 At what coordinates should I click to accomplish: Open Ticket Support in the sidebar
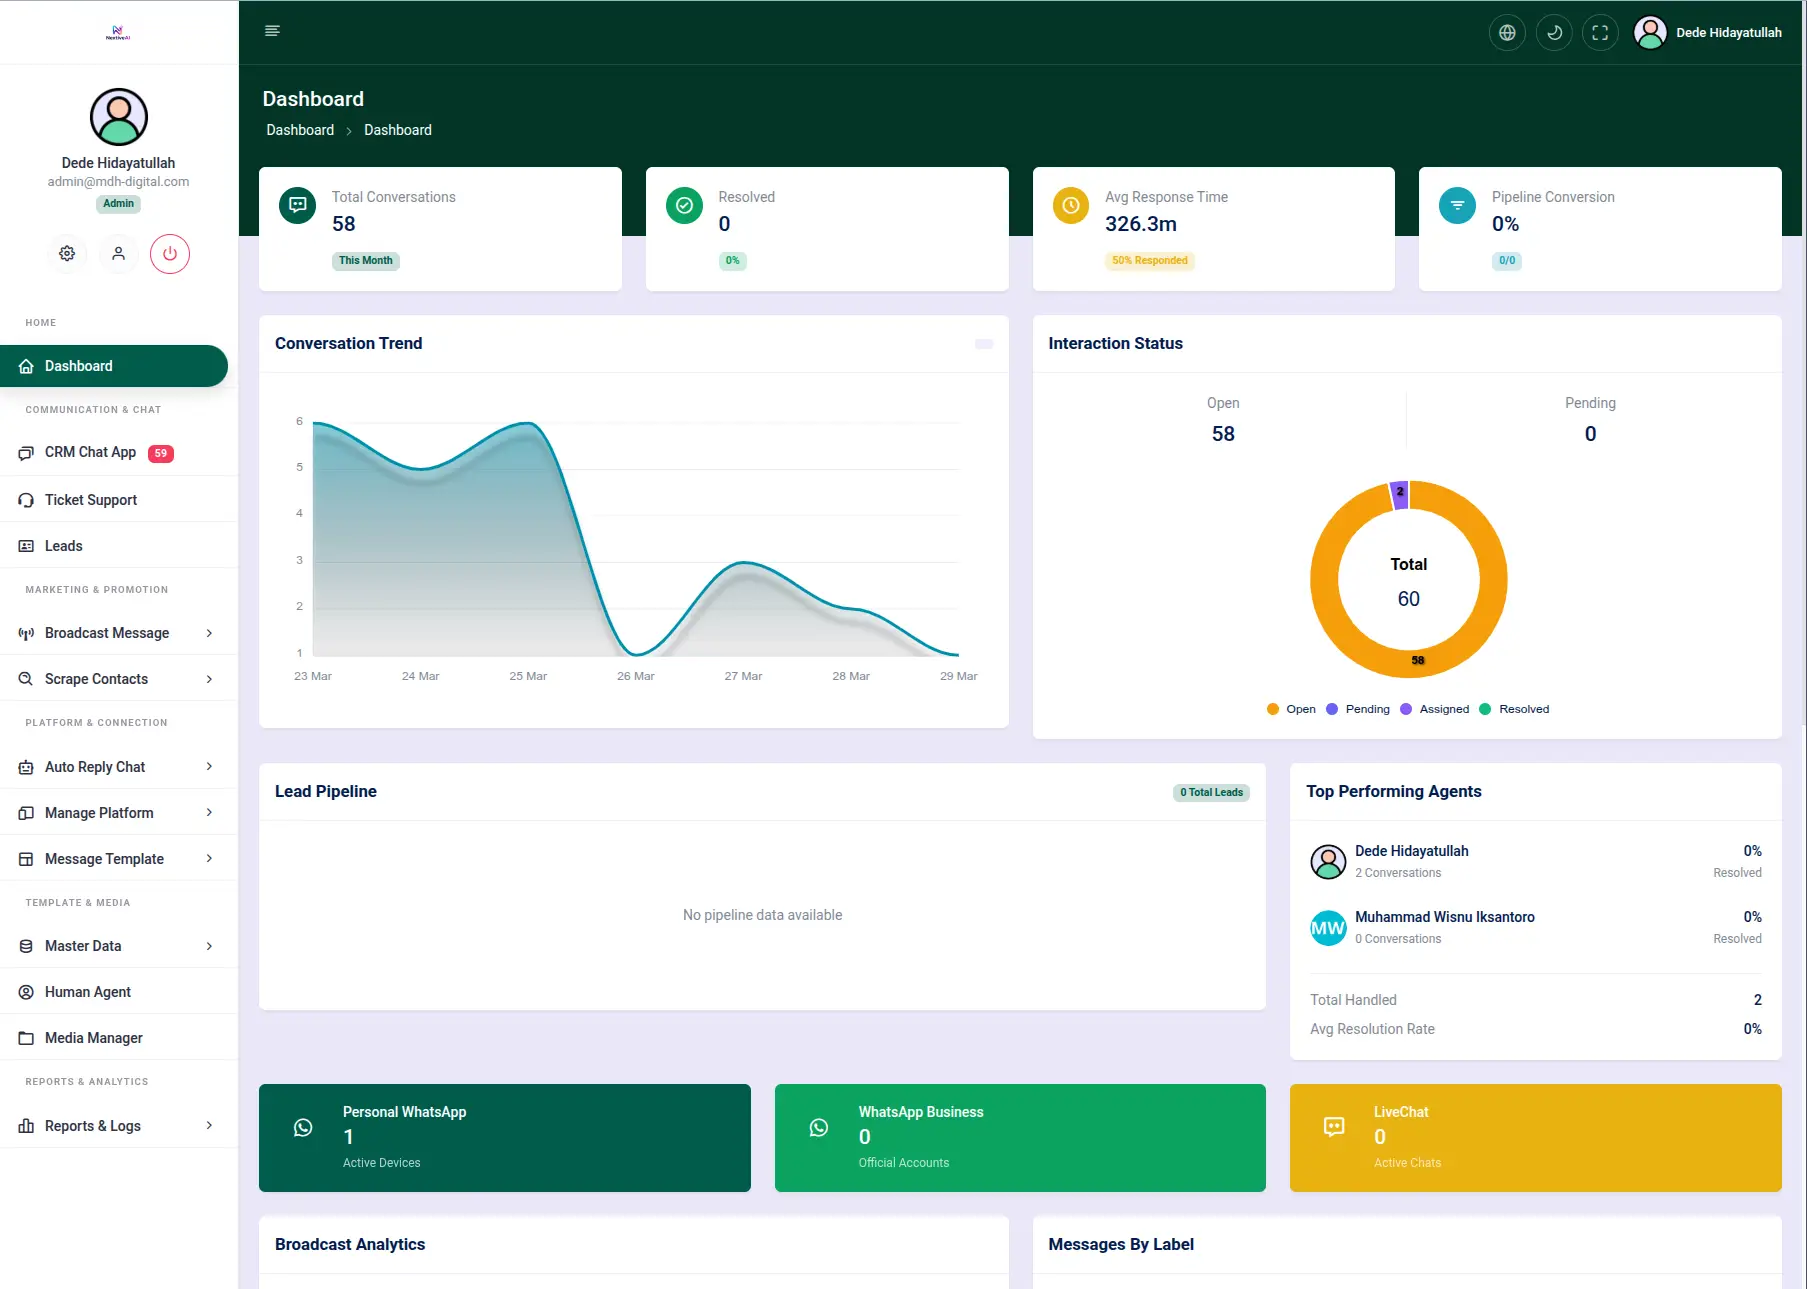[x=90, y=499]
